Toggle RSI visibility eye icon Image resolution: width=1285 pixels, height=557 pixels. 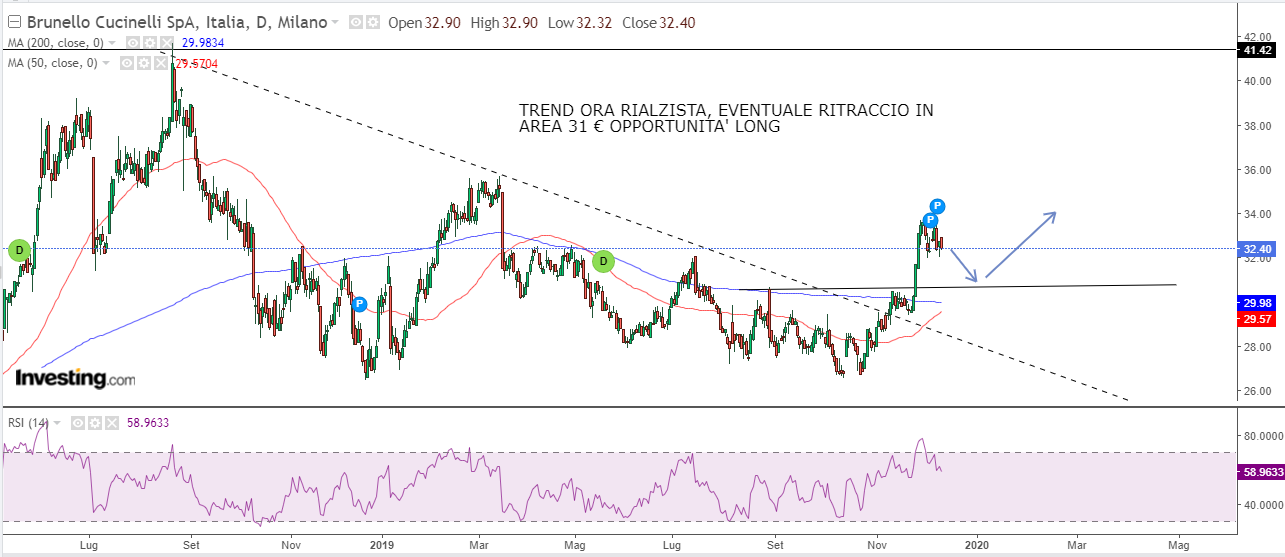(77, 423)
